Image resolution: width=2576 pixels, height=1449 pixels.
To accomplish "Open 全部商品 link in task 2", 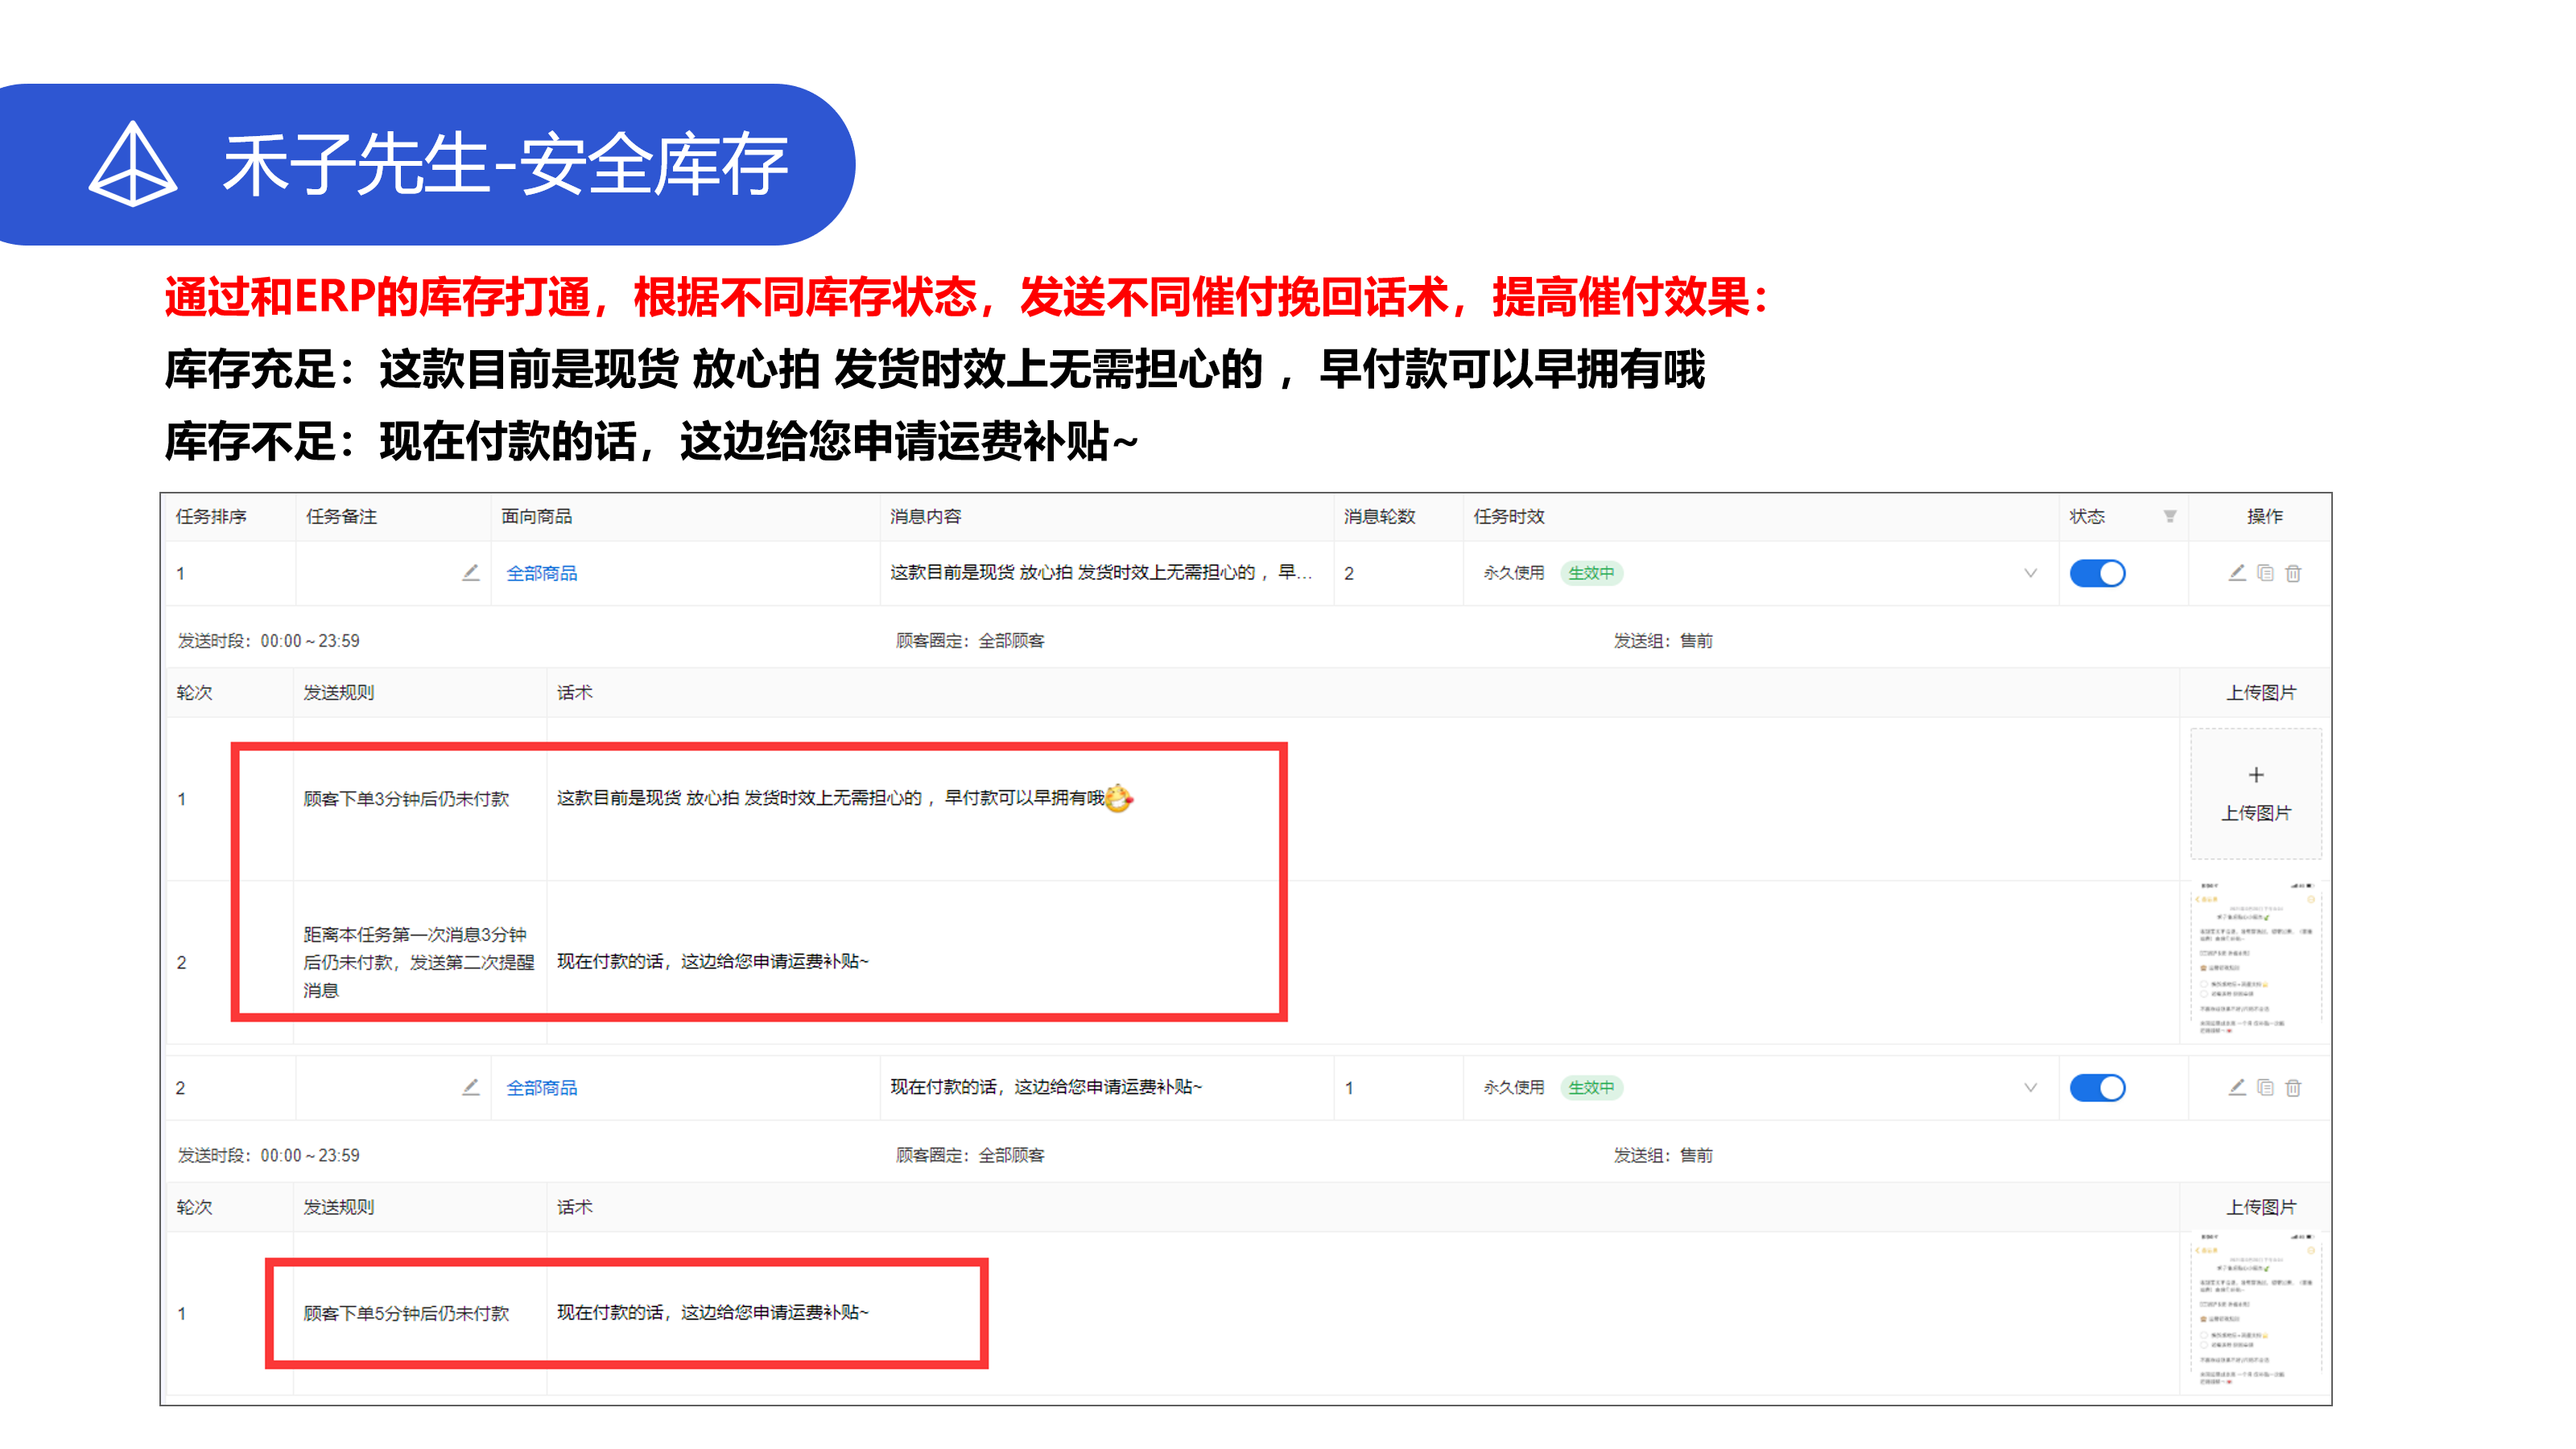I will pos(541,1087).
